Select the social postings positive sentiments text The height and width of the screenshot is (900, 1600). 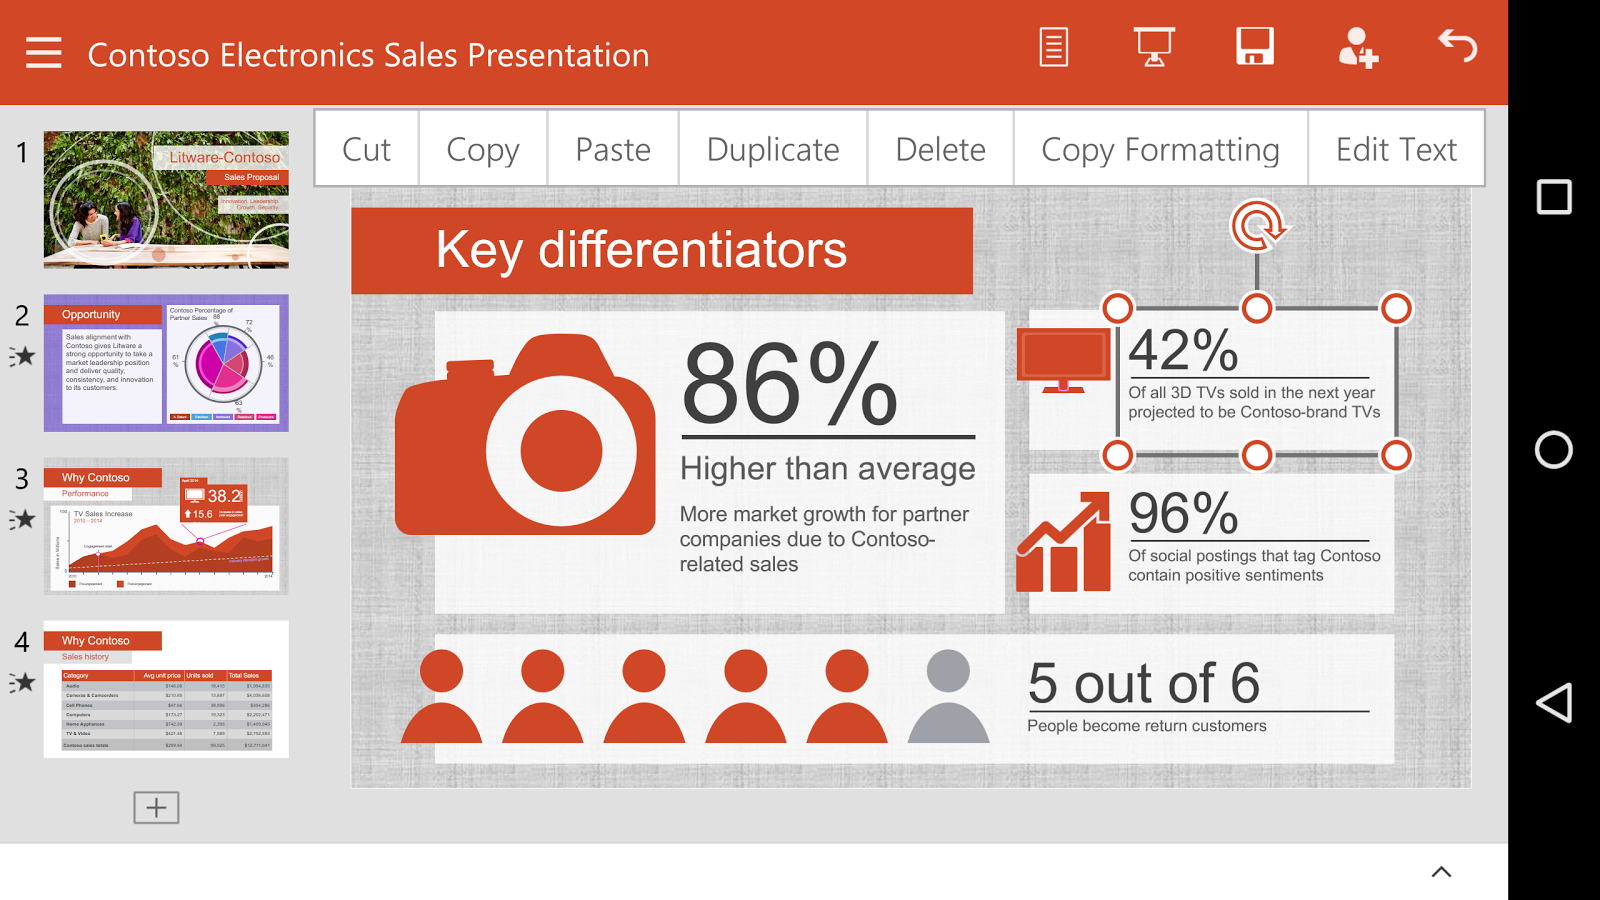[x=1254, y=565]
